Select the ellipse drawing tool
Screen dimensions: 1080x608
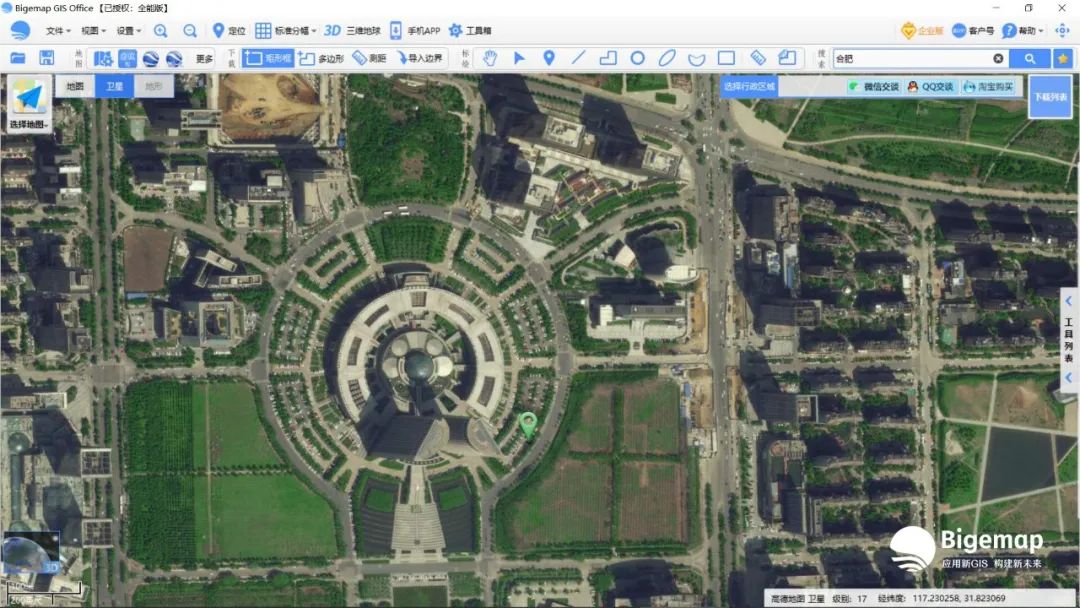coord(667,59)
